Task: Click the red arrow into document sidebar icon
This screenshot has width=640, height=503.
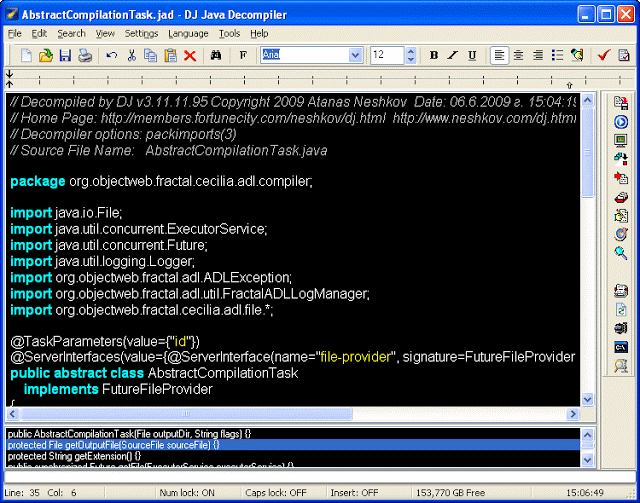Action: click(x=621, y=178)
